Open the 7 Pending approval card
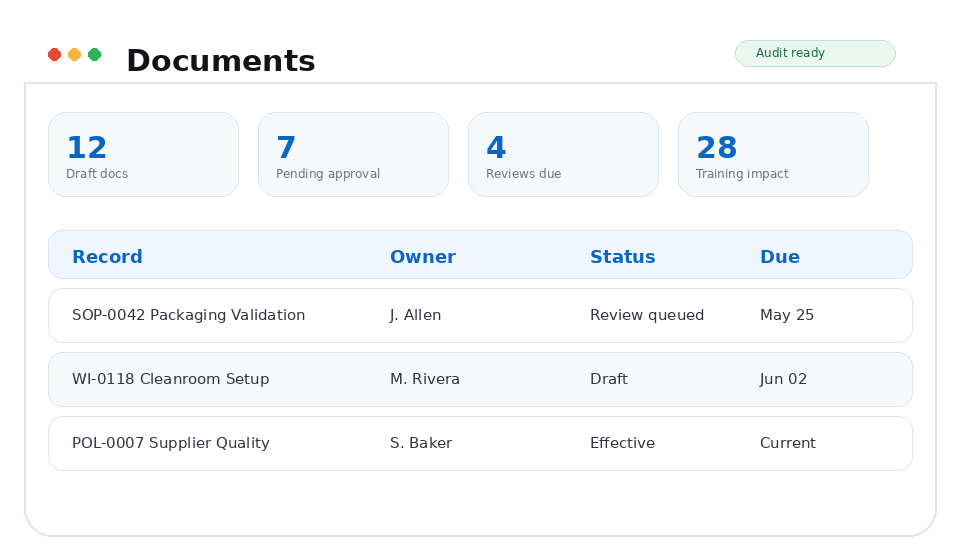Viewport: 960px width, 560px height. [353, 154]
